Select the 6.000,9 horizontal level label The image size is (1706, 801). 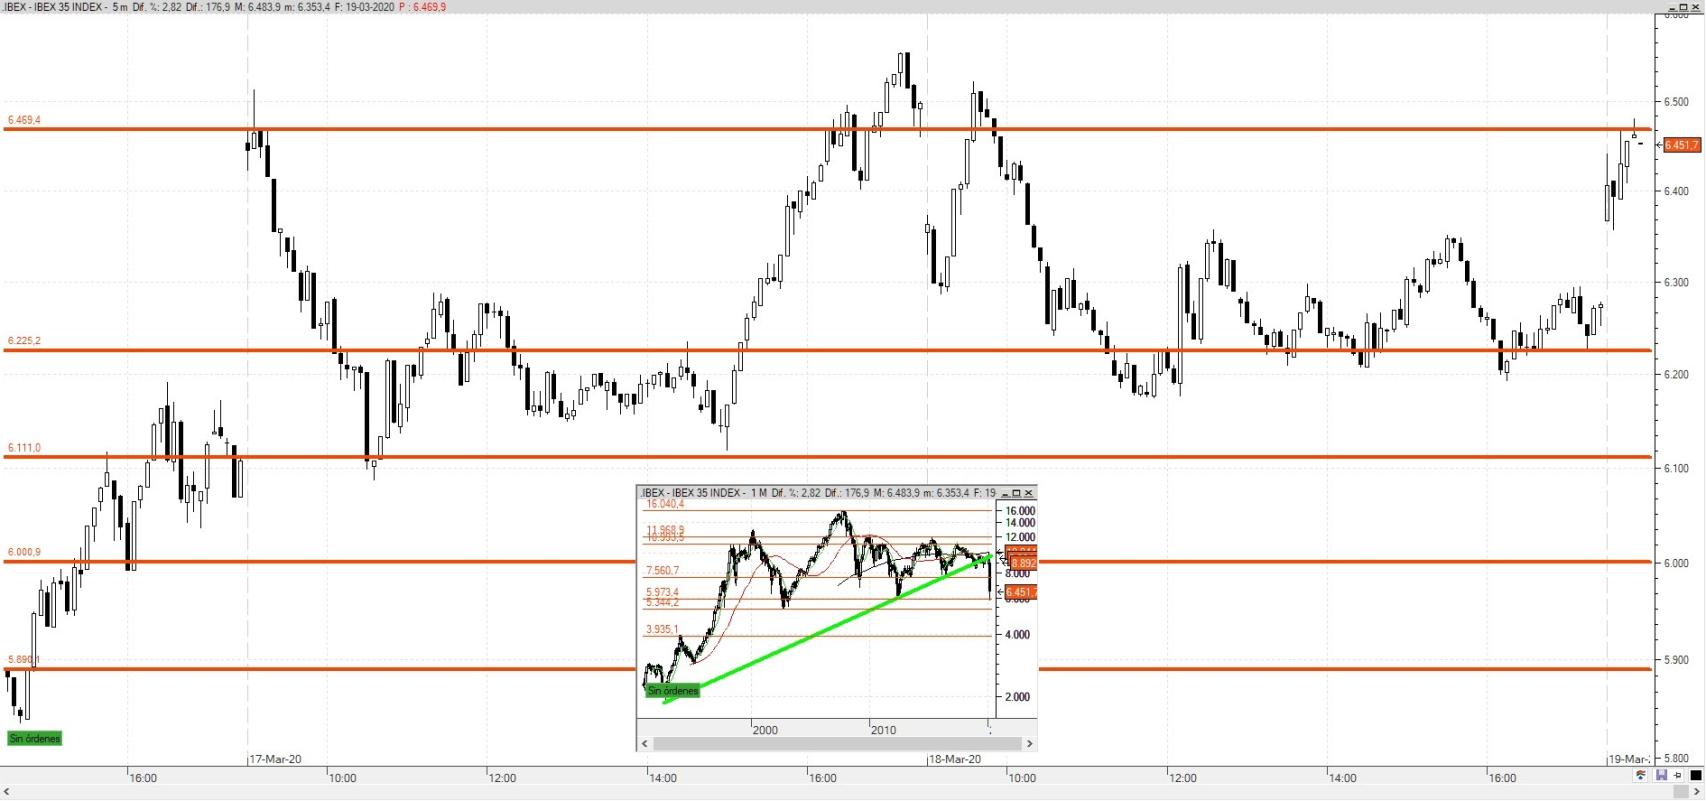pyautogui.click(x=24, y=552)
